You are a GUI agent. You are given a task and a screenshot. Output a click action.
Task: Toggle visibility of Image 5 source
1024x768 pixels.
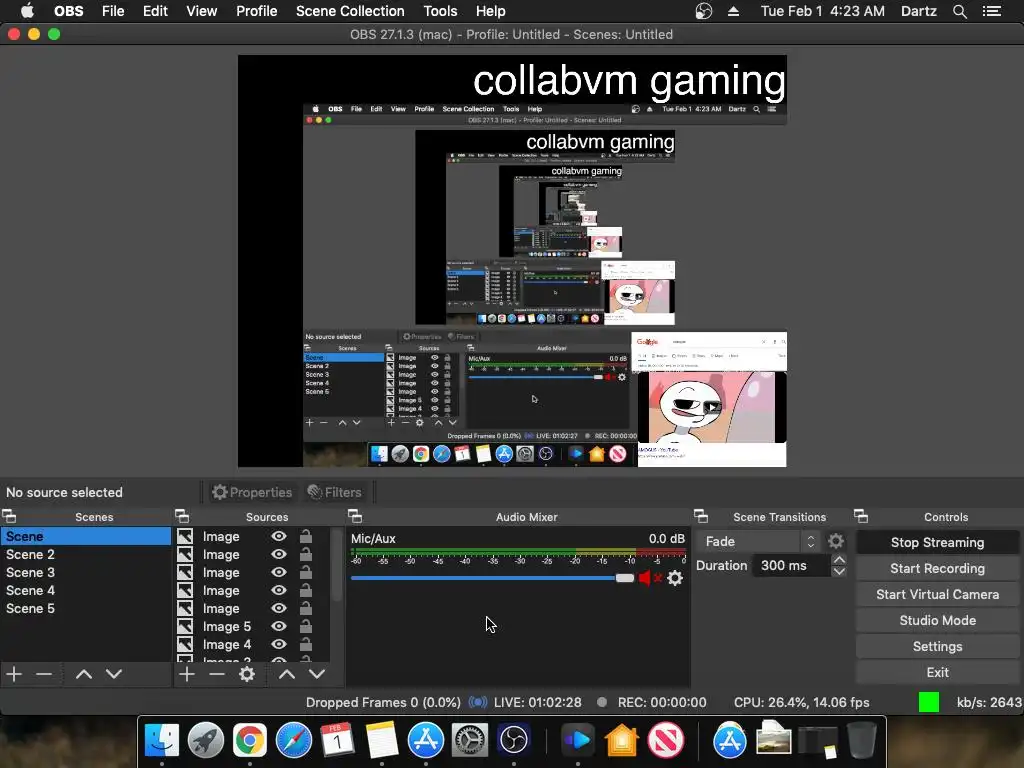point(279,626)
